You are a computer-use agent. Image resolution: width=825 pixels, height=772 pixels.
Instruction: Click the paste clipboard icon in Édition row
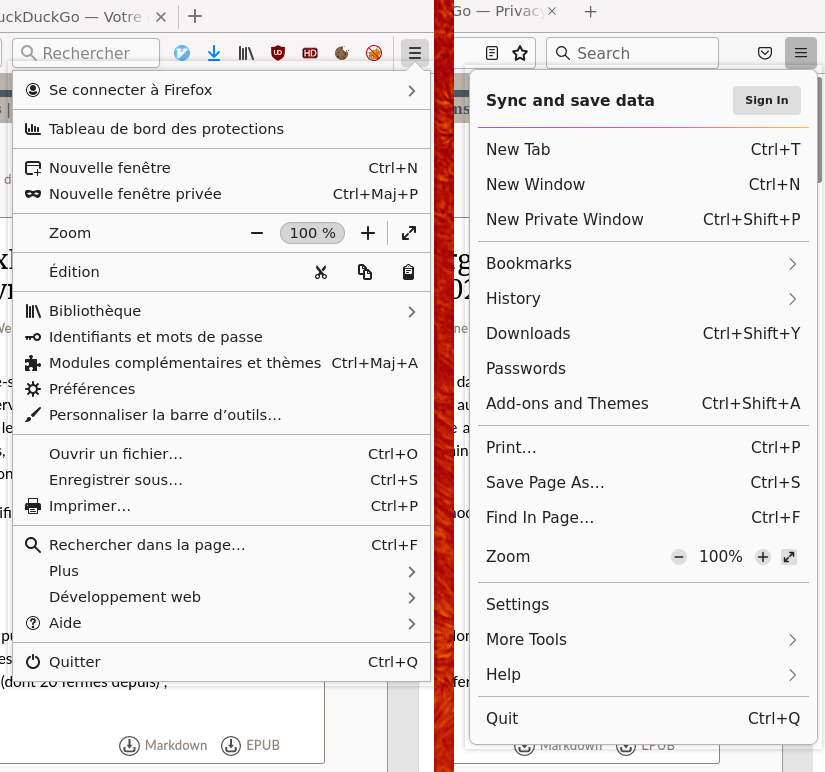pos(408,272)
